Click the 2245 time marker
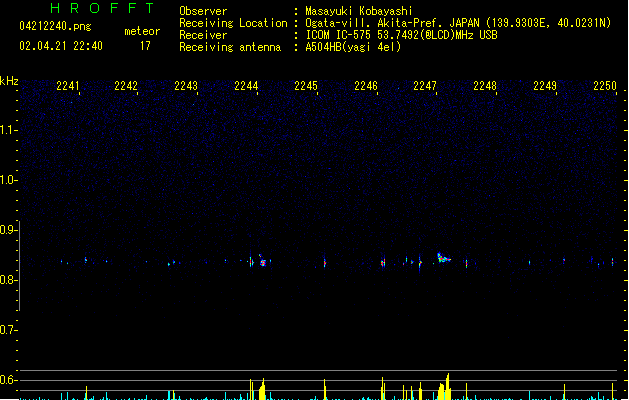 click(306, 86)
